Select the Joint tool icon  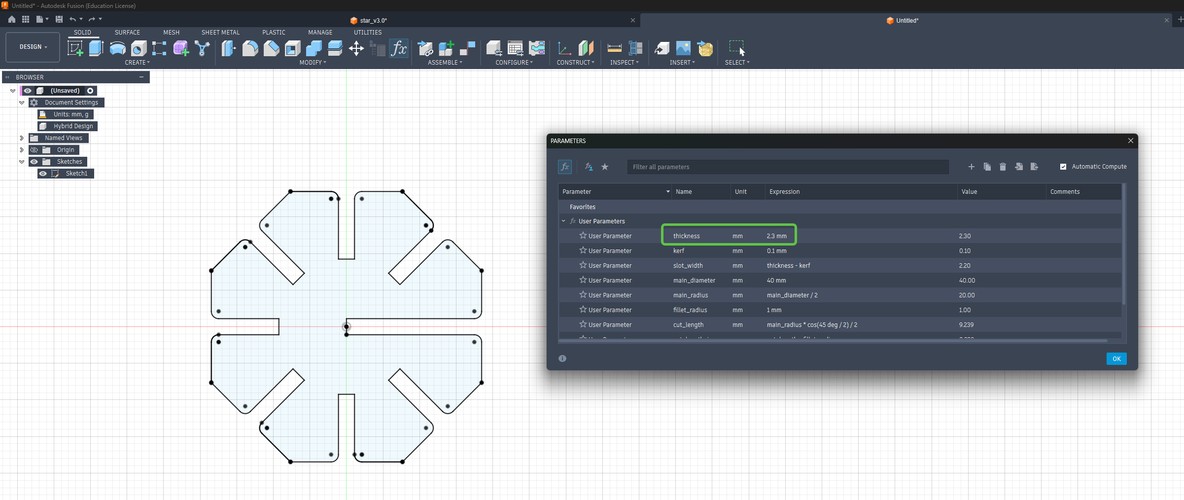pos(467,48)
